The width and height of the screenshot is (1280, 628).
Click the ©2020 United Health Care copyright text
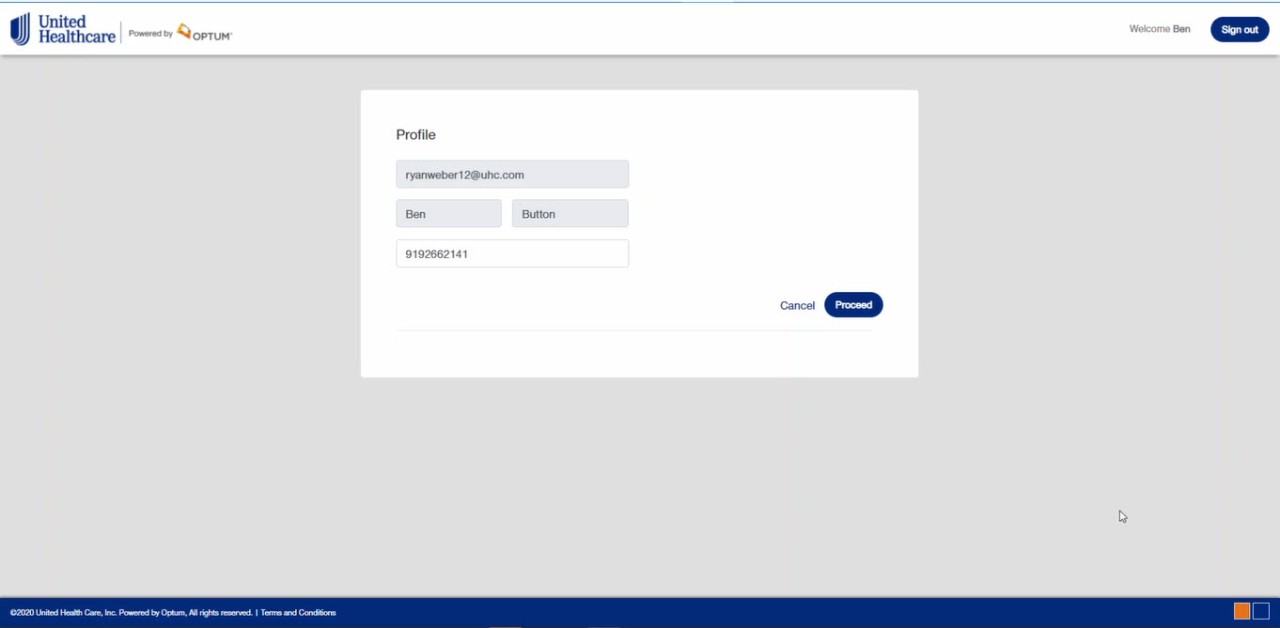63,613
